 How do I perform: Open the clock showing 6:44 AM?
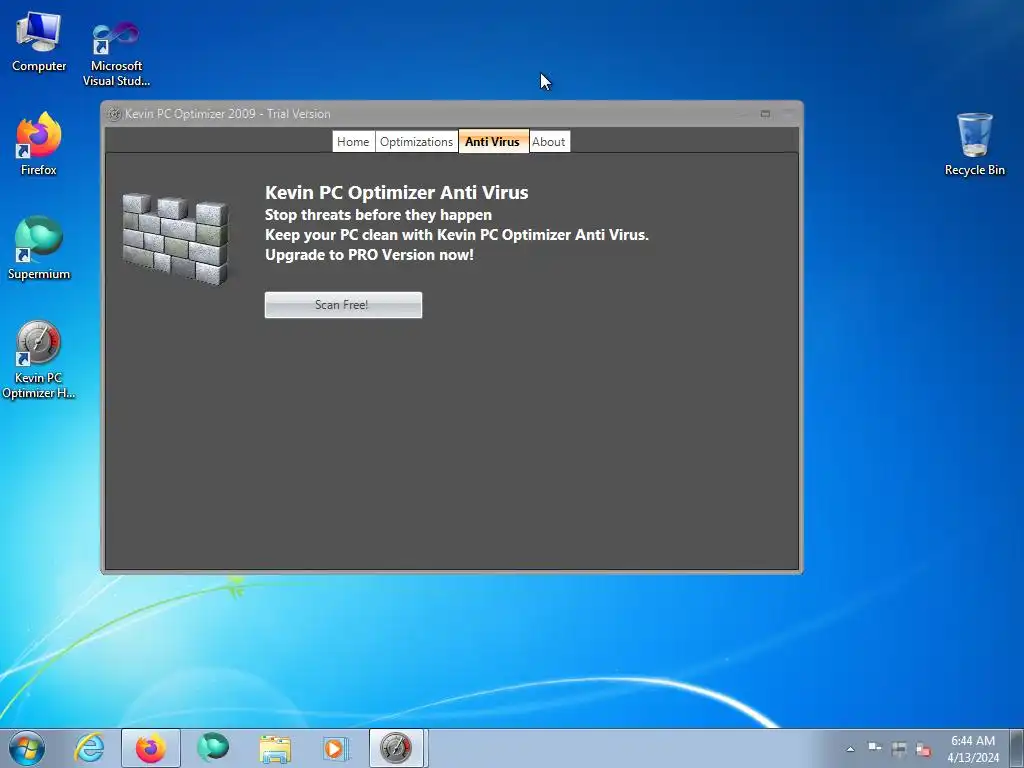[973, 749]
